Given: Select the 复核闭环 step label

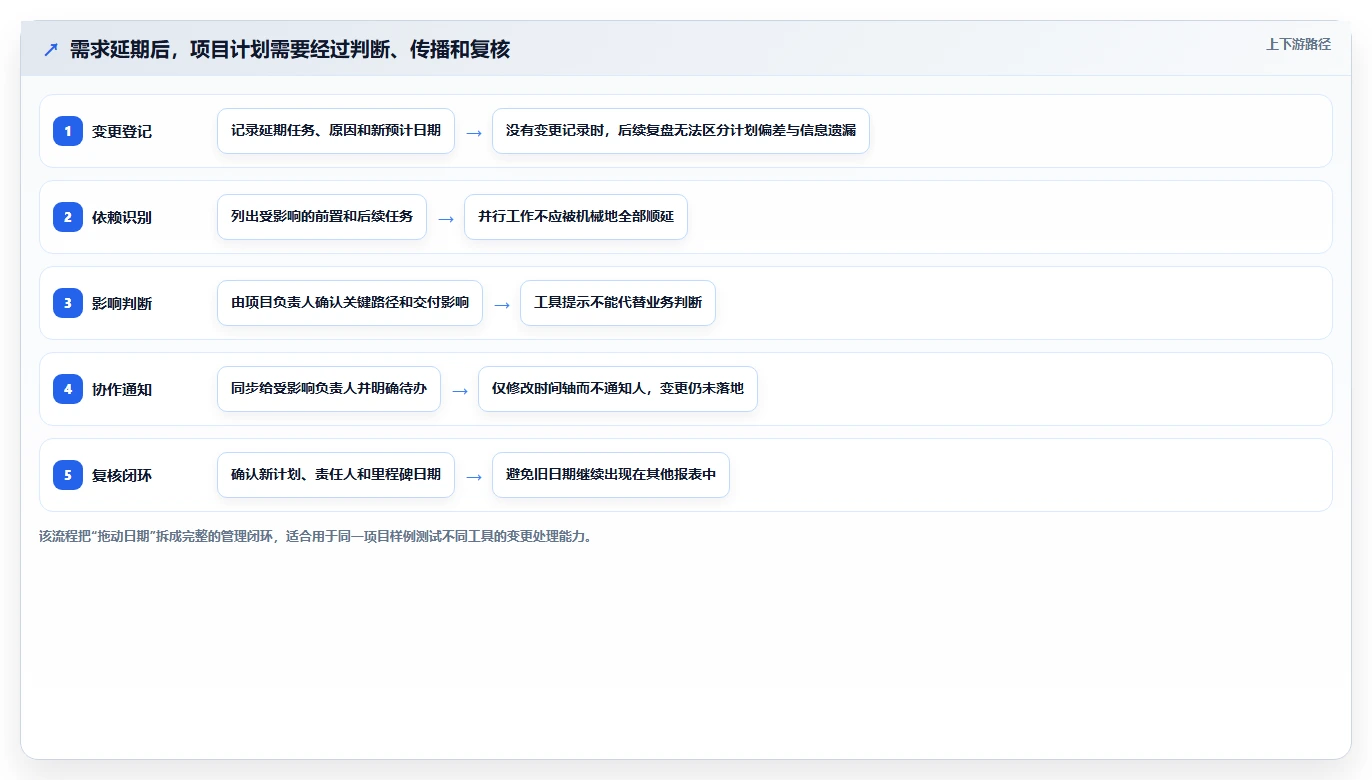Looking at the screenshot, I should [122, 476].
